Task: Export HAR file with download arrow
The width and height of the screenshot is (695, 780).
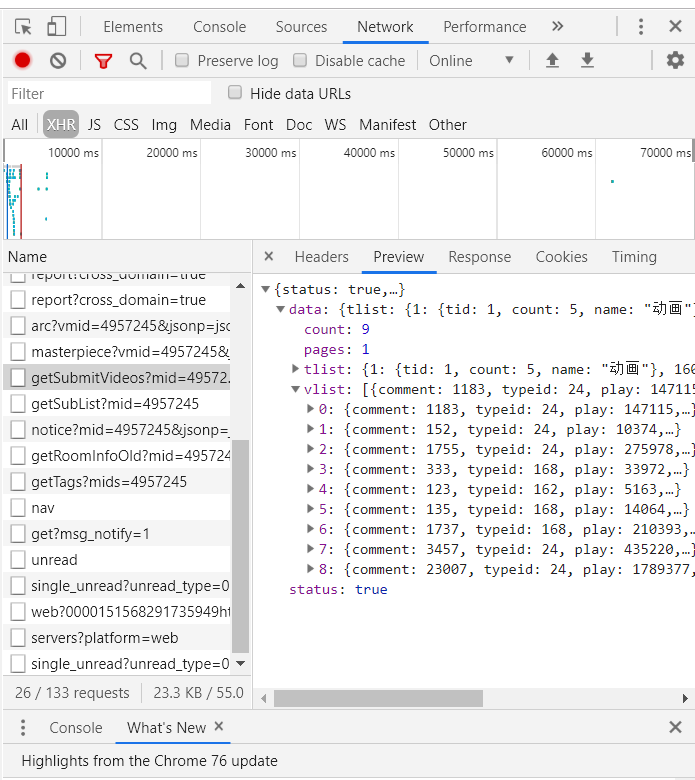Action: (x=588, y=60)
